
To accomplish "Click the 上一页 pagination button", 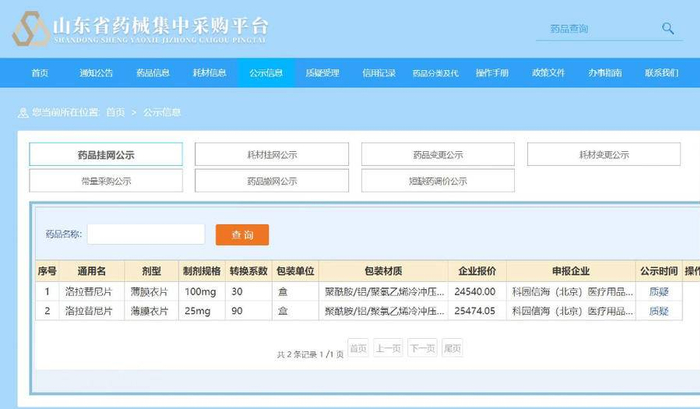I will 388,348.
